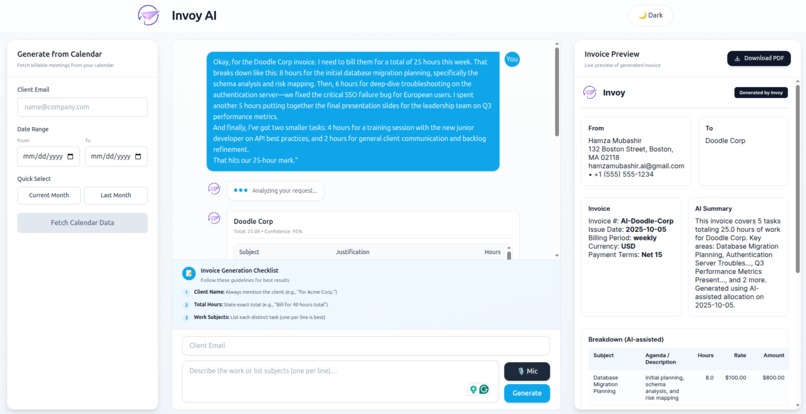Click the Analyzing your request message
Screen dimensions: 806x414
(276, 190)
